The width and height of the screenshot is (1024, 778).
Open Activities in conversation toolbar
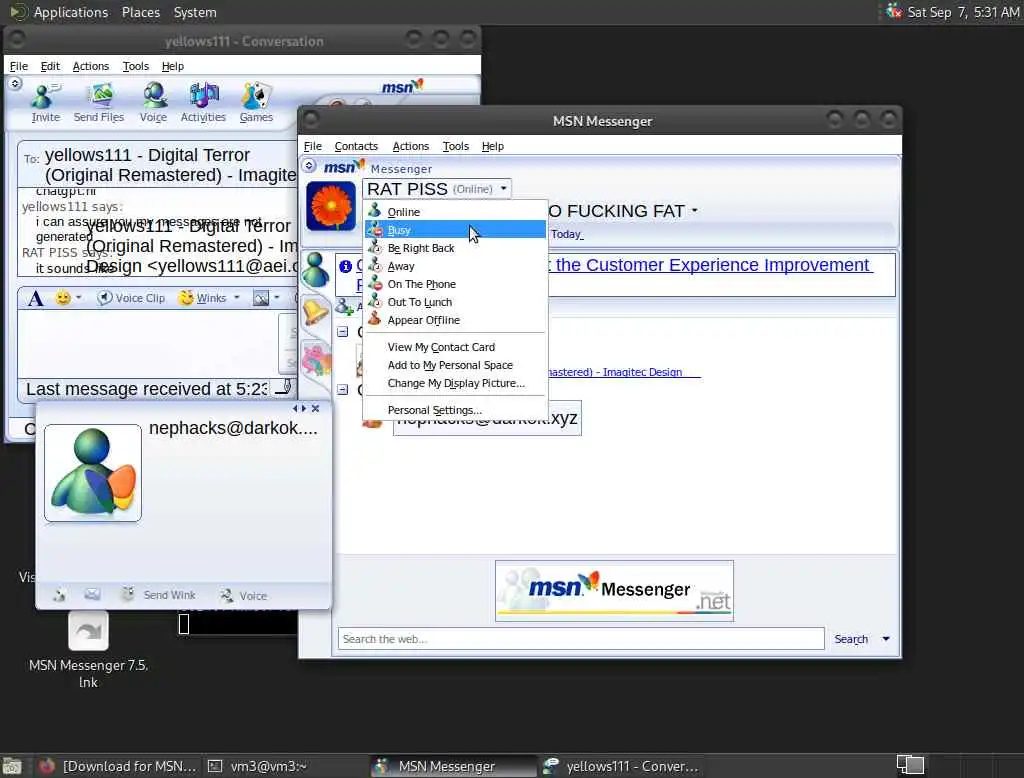point(203,103)
